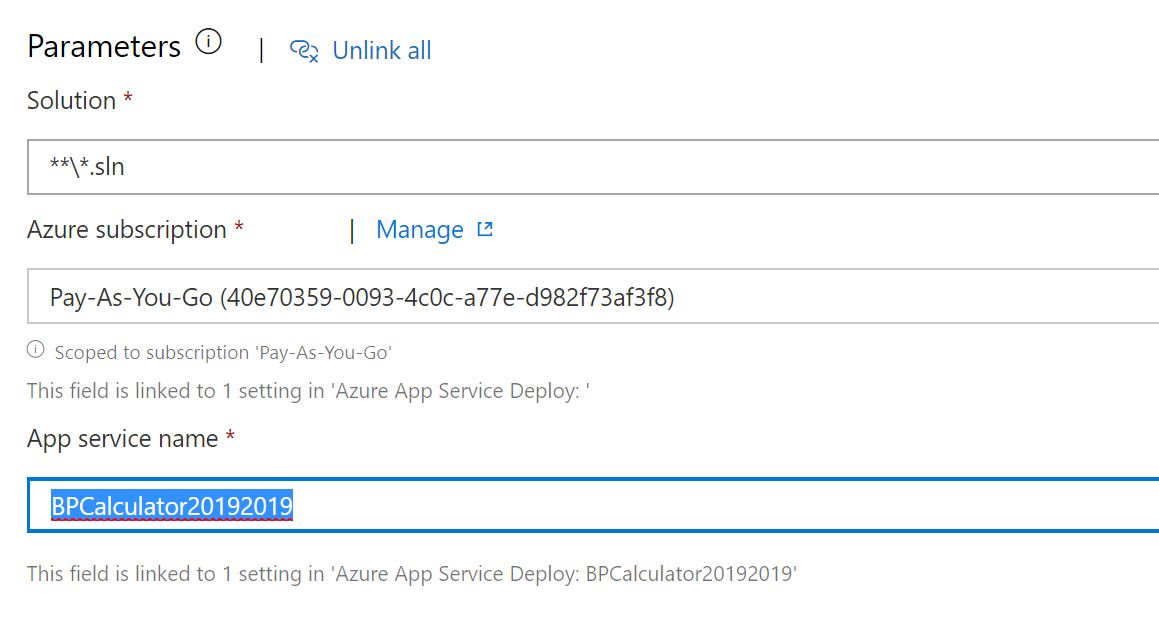Click note linked to 'Azure App Service Deploy: '

[x=308, y=391]
